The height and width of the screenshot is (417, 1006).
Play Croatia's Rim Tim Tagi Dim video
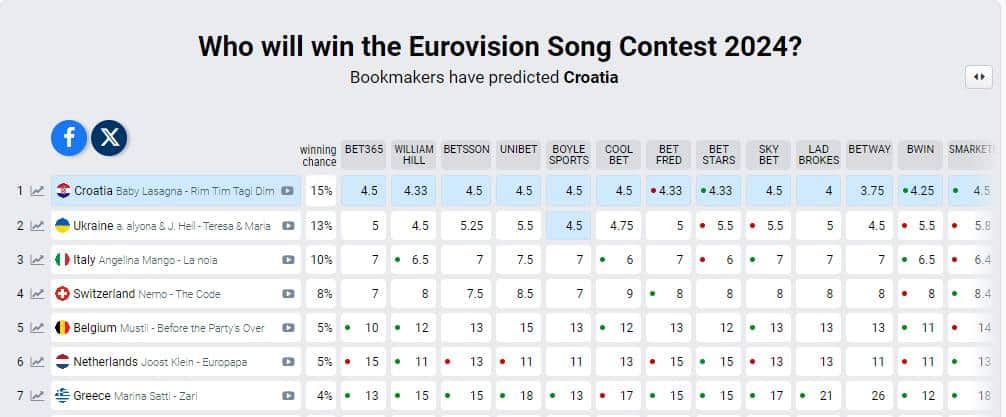(288, 191)
